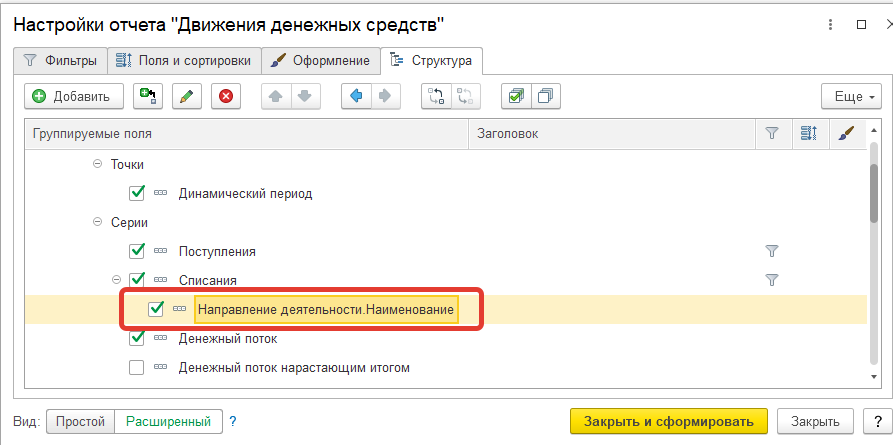Switch to the Фильтры tab
The width and height of the screenshot is (893, 445).
click(60, 61)
